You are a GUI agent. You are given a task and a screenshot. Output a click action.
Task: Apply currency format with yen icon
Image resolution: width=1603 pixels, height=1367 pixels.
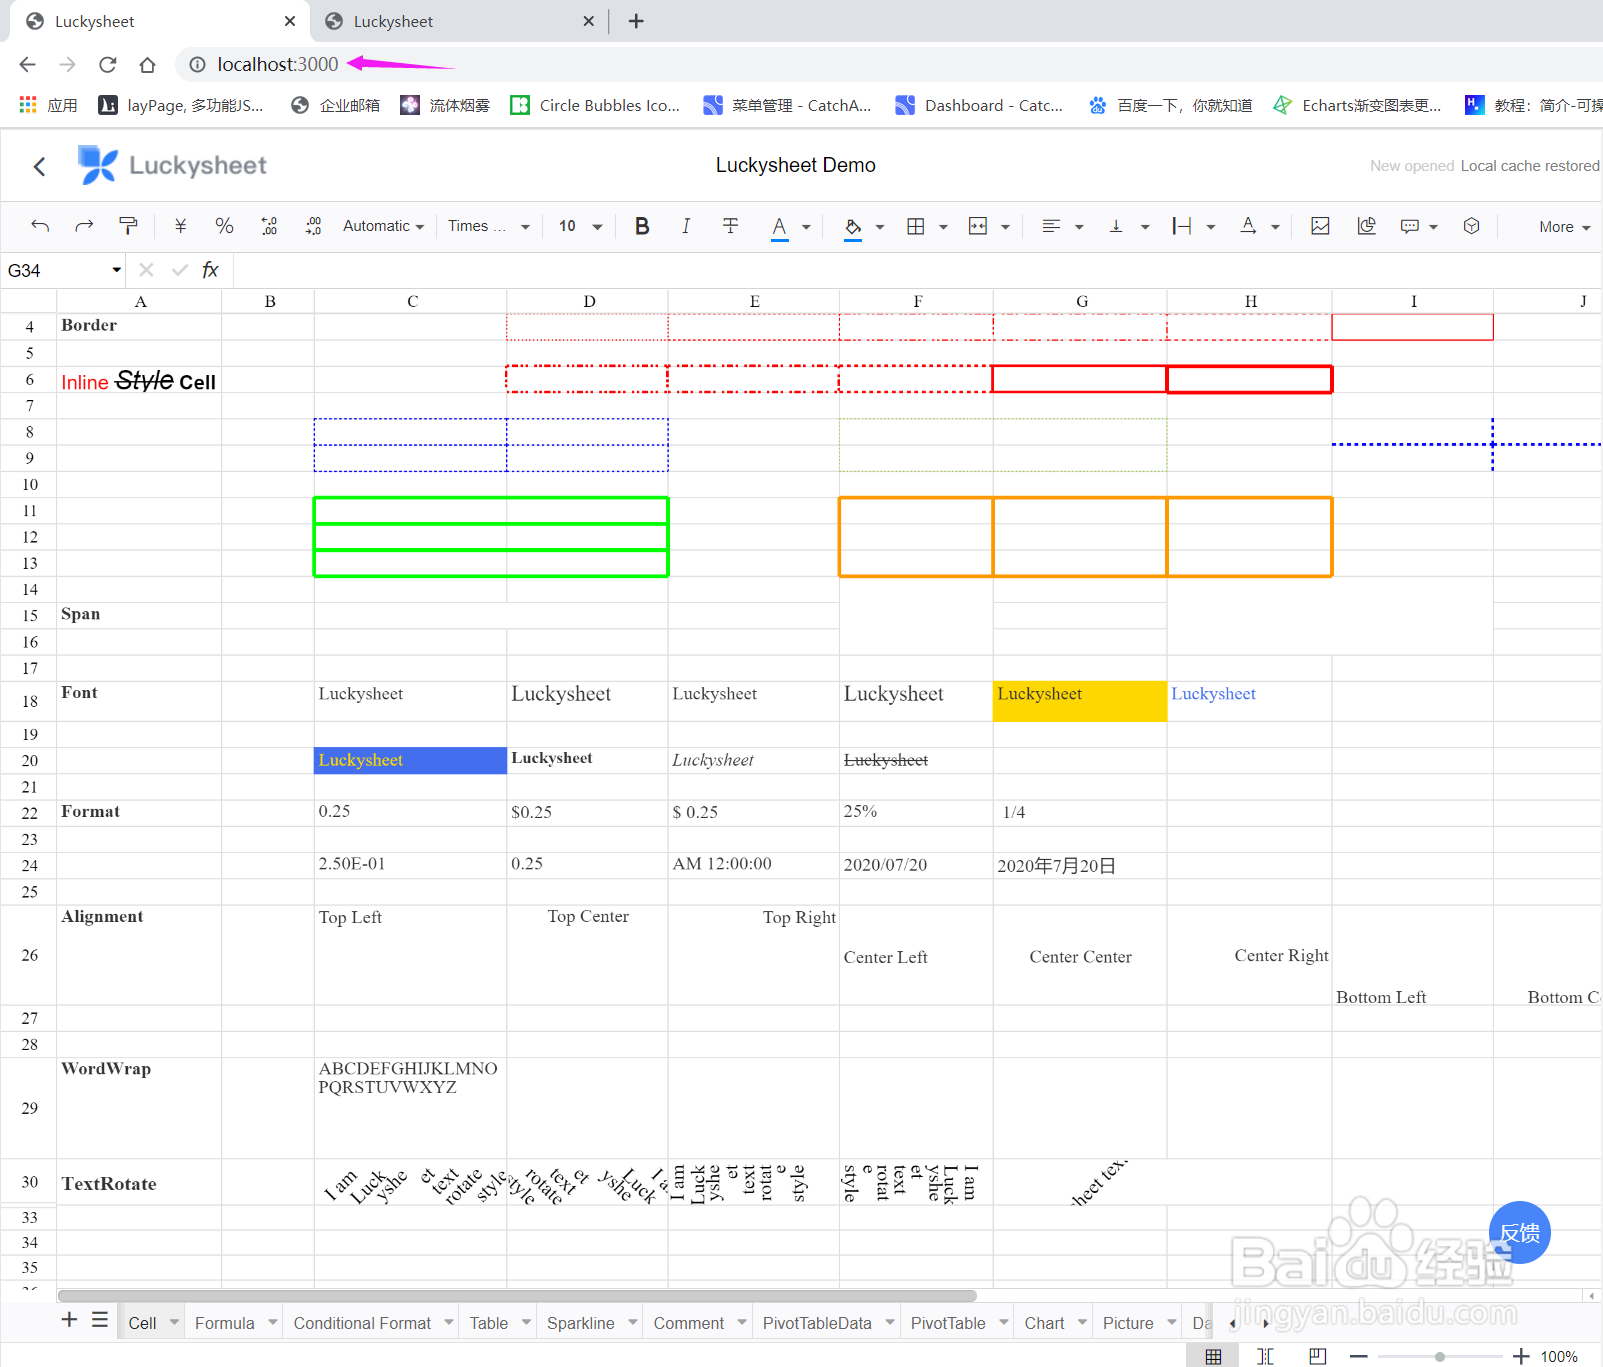point(181,226)
